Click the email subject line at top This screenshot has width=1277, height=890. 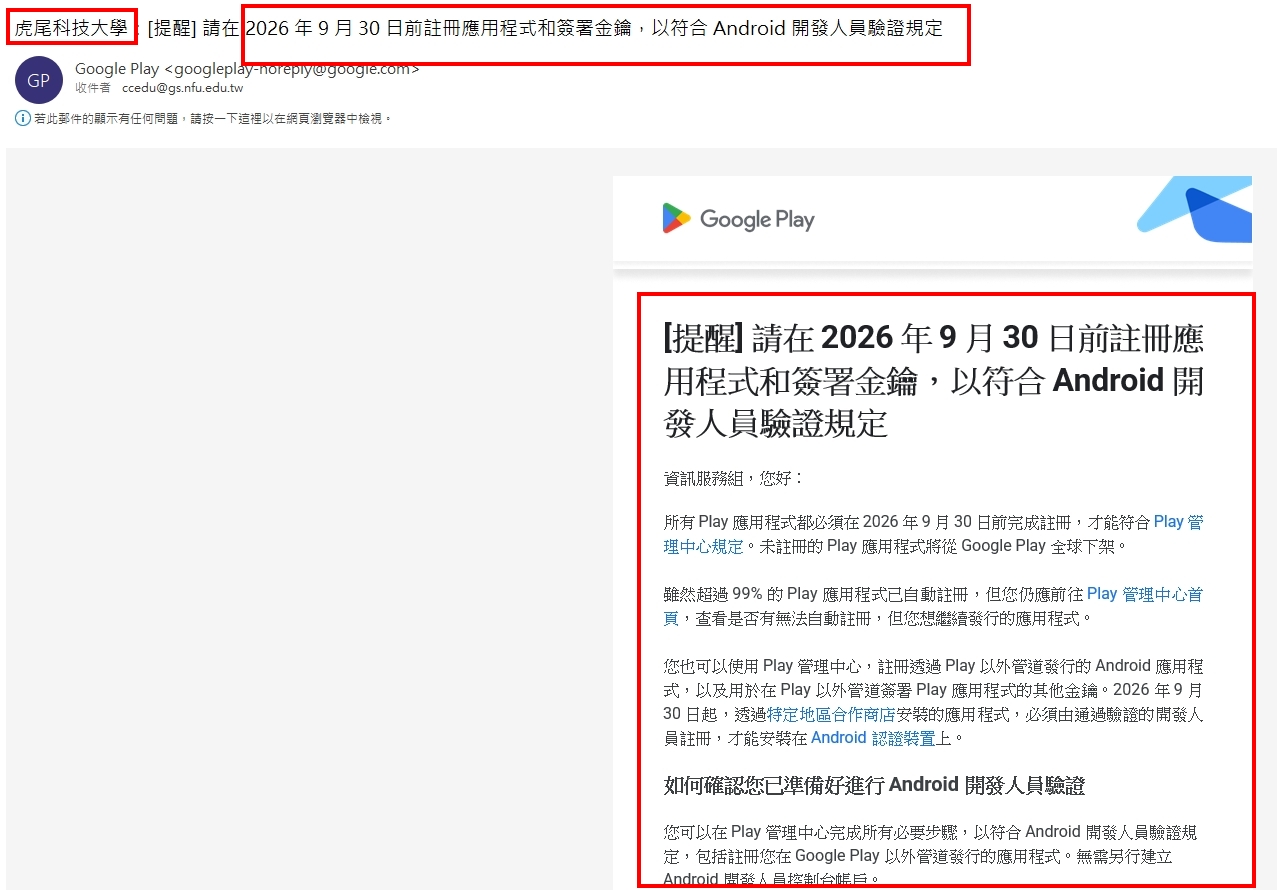pyautogui.click(x=478, y=28)
